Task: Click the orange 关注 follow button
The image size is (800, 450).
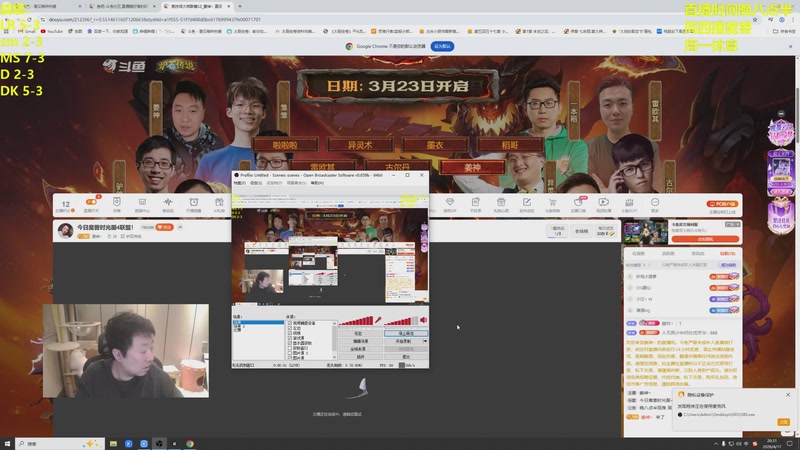Action: tap(164, 227)
